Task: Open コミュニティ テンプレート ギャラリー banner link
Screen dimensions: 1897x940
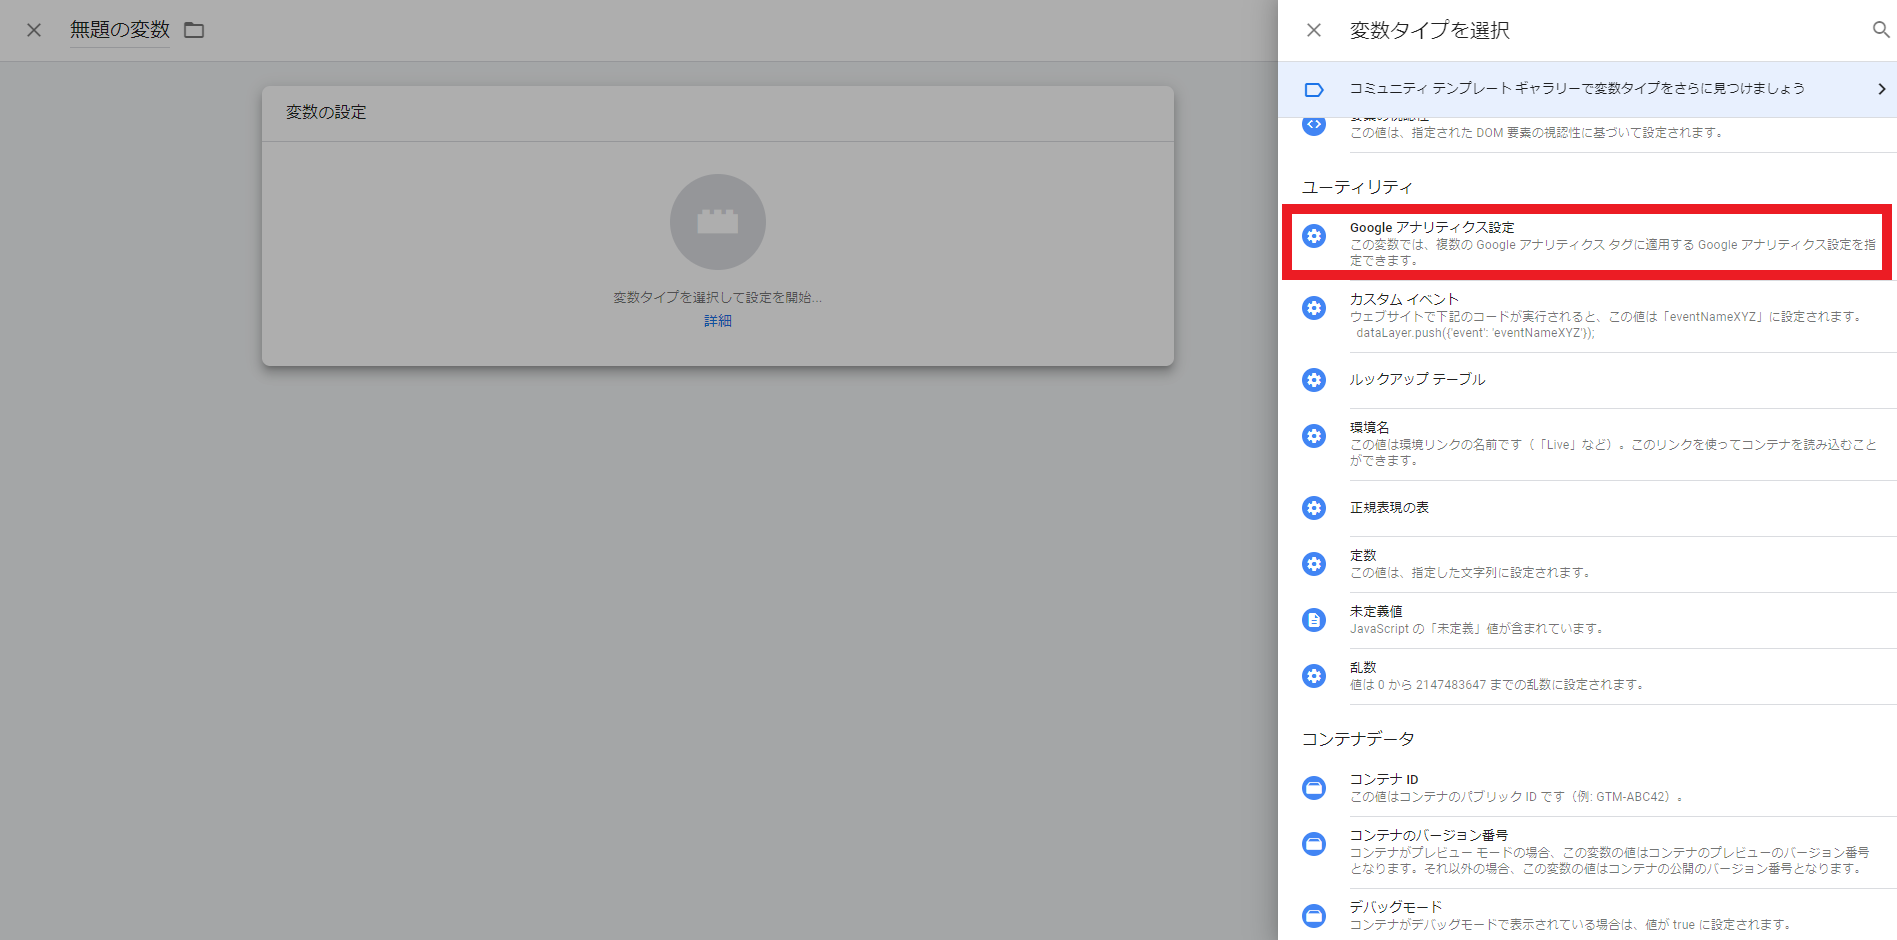Action: pos(1587,89)
